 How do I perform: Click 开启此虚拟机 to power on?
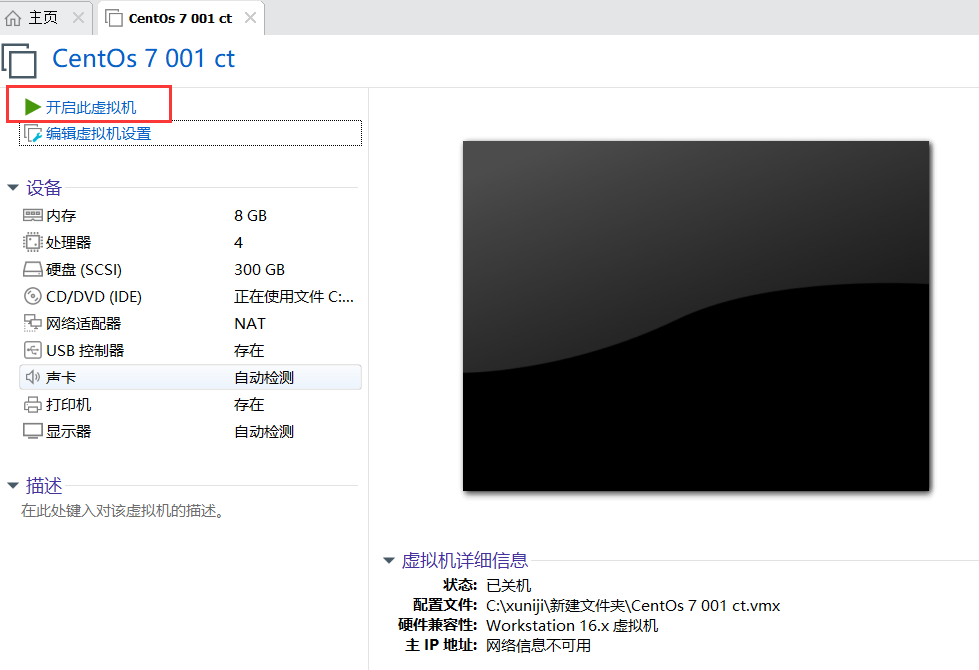(91, 107)
